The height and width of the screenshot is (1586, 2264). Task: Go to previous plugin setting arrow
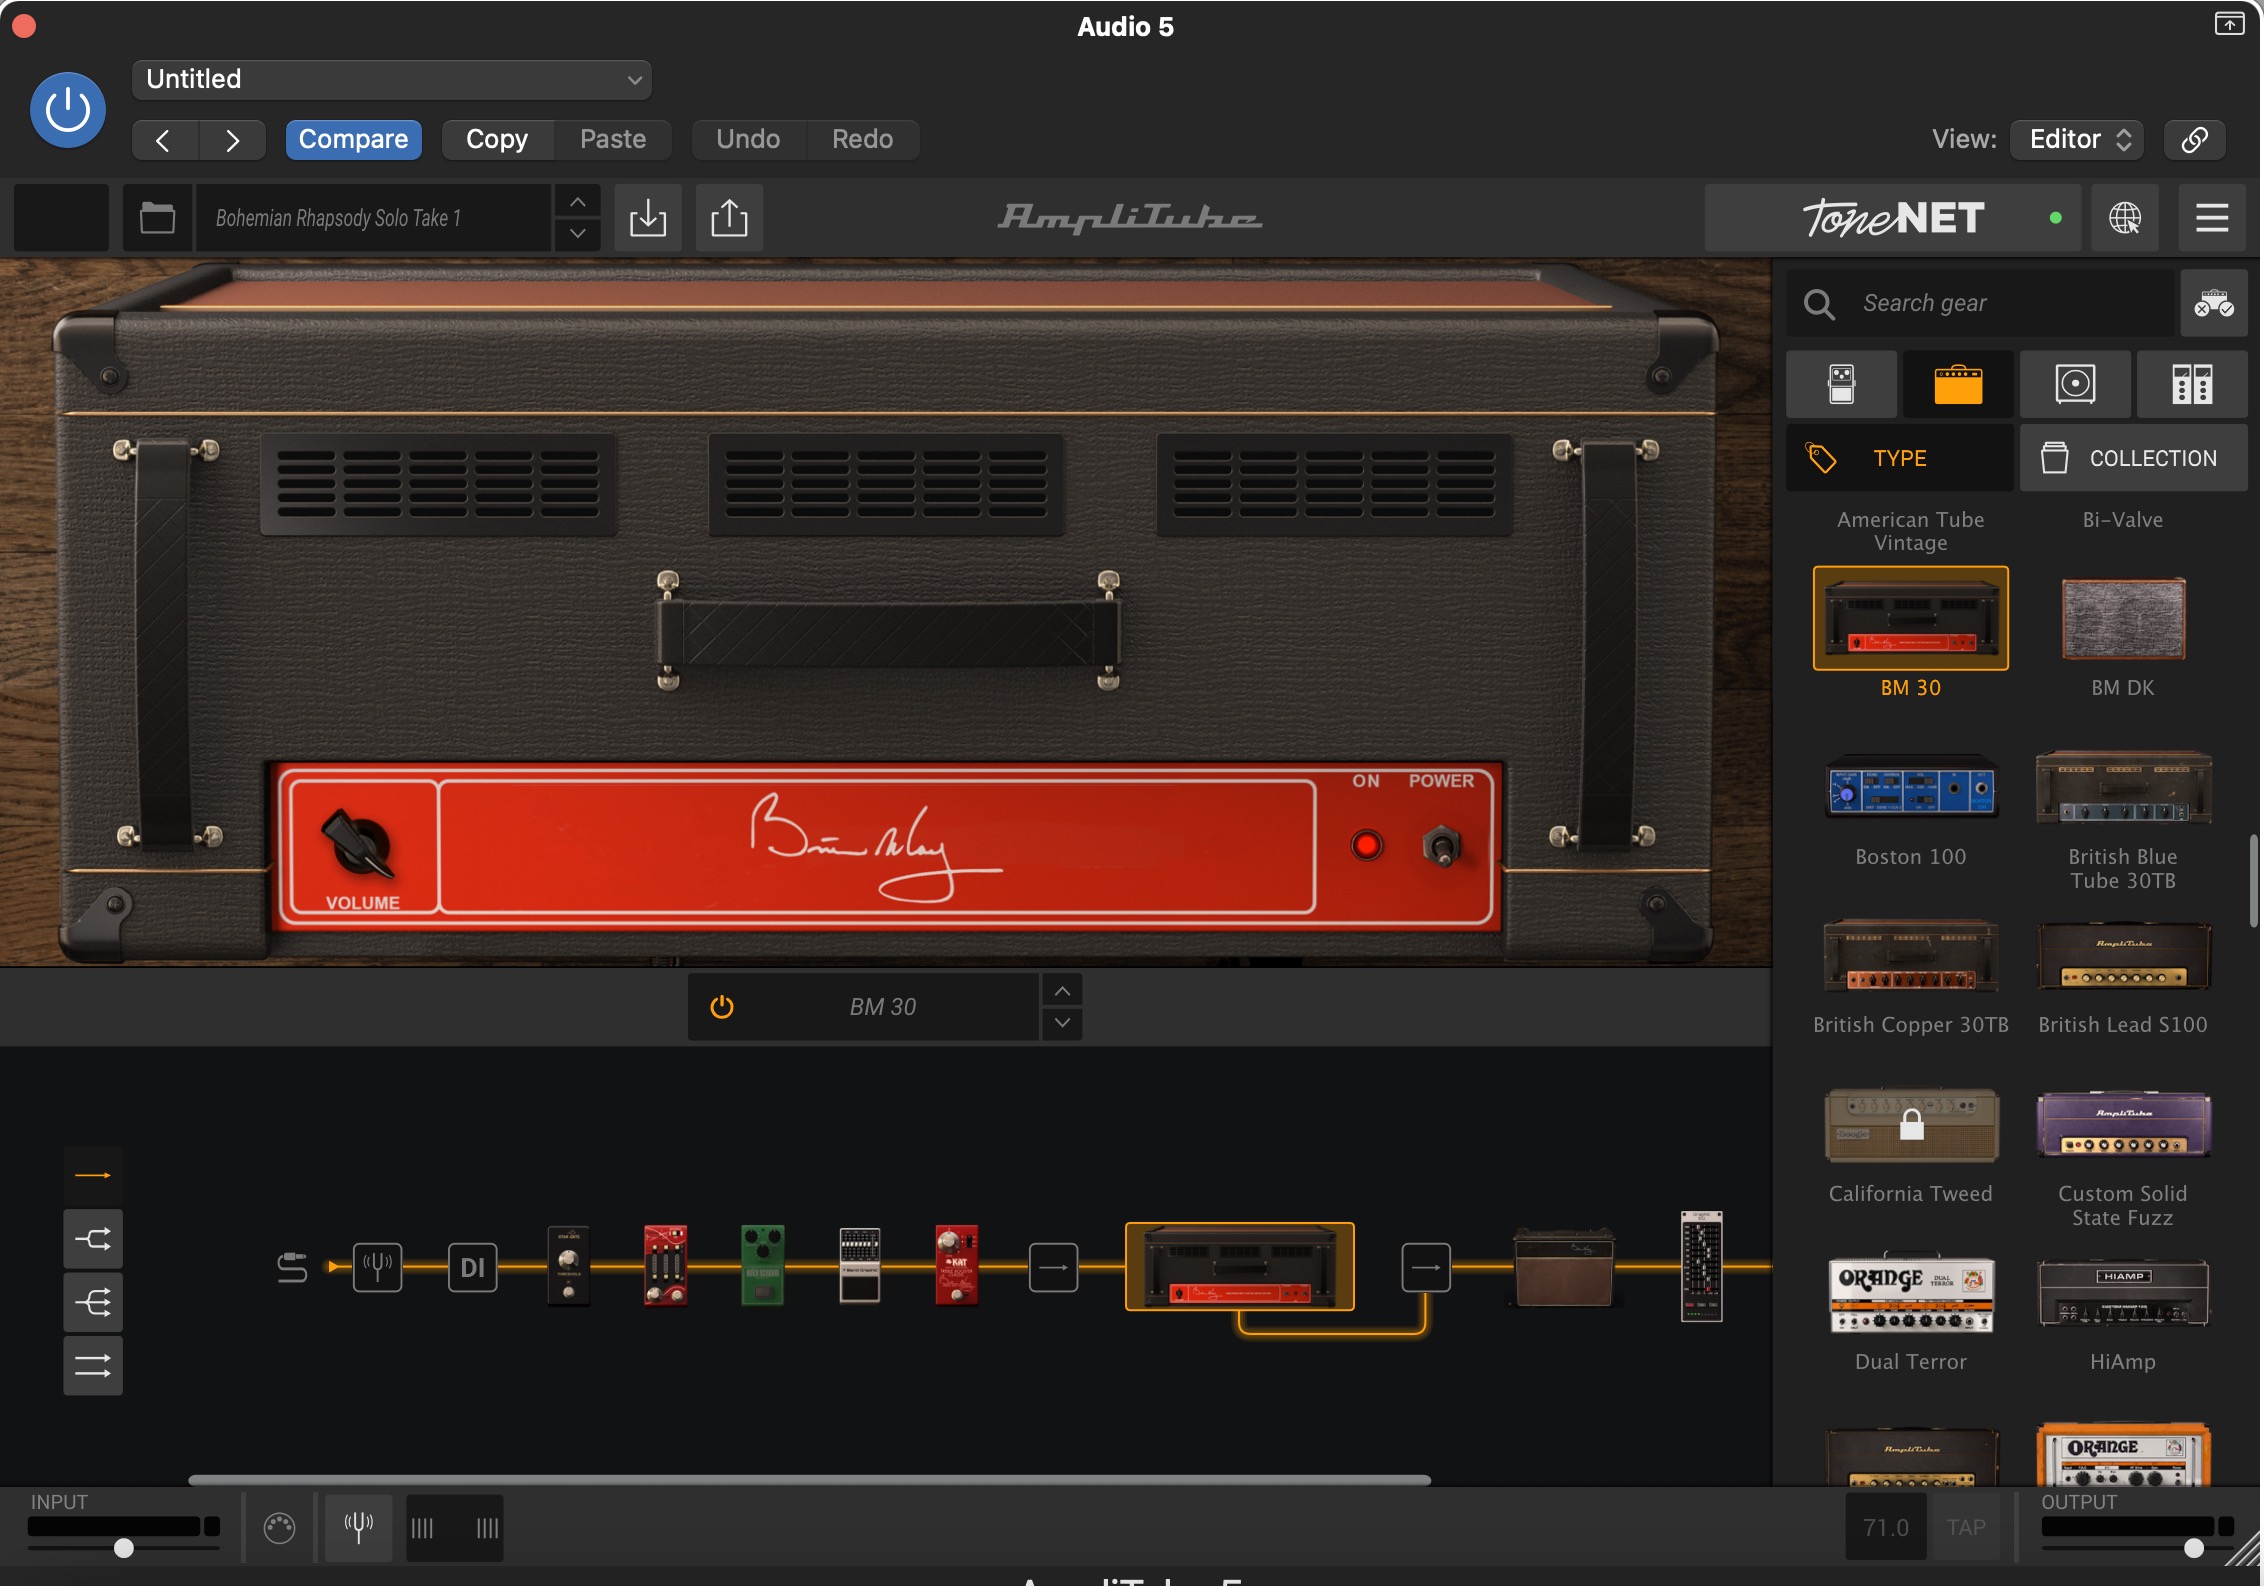(164, 140)
